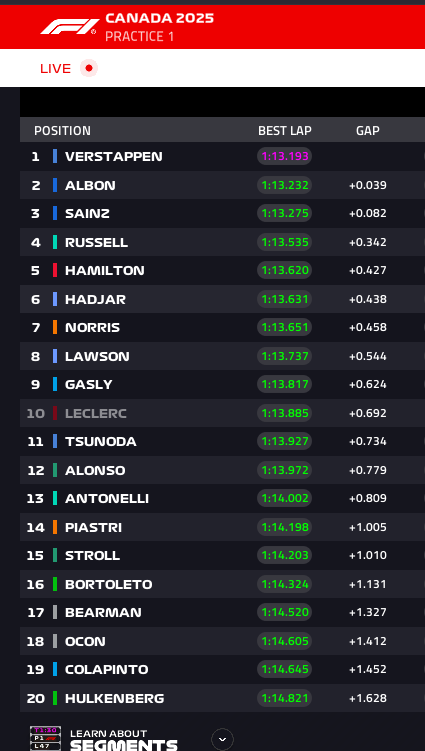Click Bearman's grey team color bar
The width and height of the screenshot is (425, 751).
55,613
